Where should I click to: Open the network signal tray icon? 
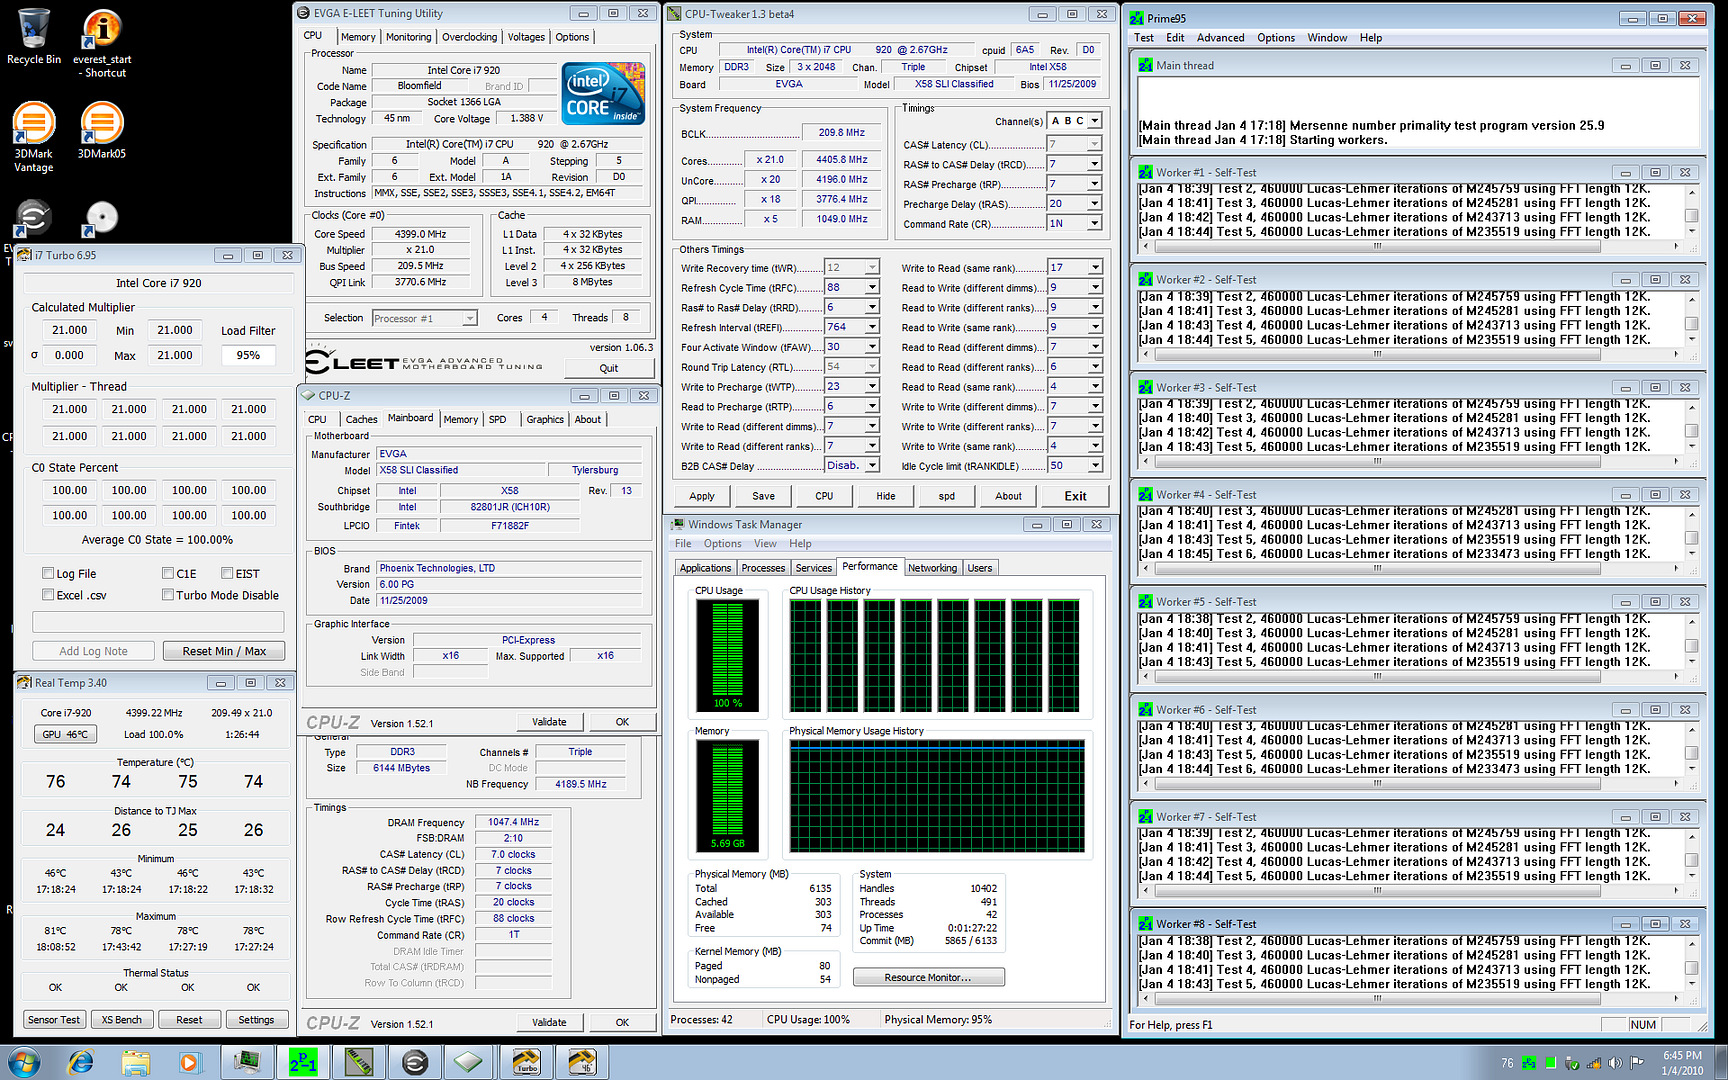pos(1594,1063)
